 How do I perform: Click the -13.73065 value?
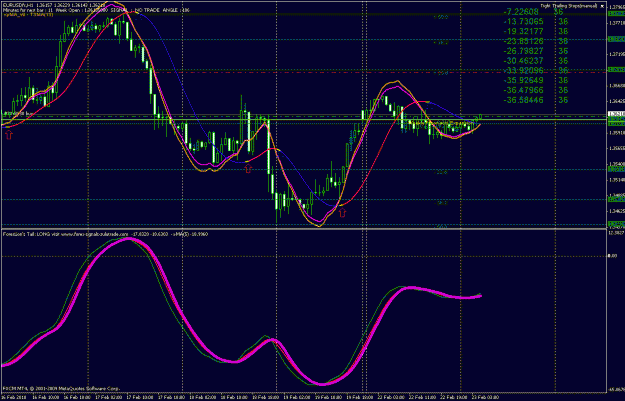click(x=523, y=22)
